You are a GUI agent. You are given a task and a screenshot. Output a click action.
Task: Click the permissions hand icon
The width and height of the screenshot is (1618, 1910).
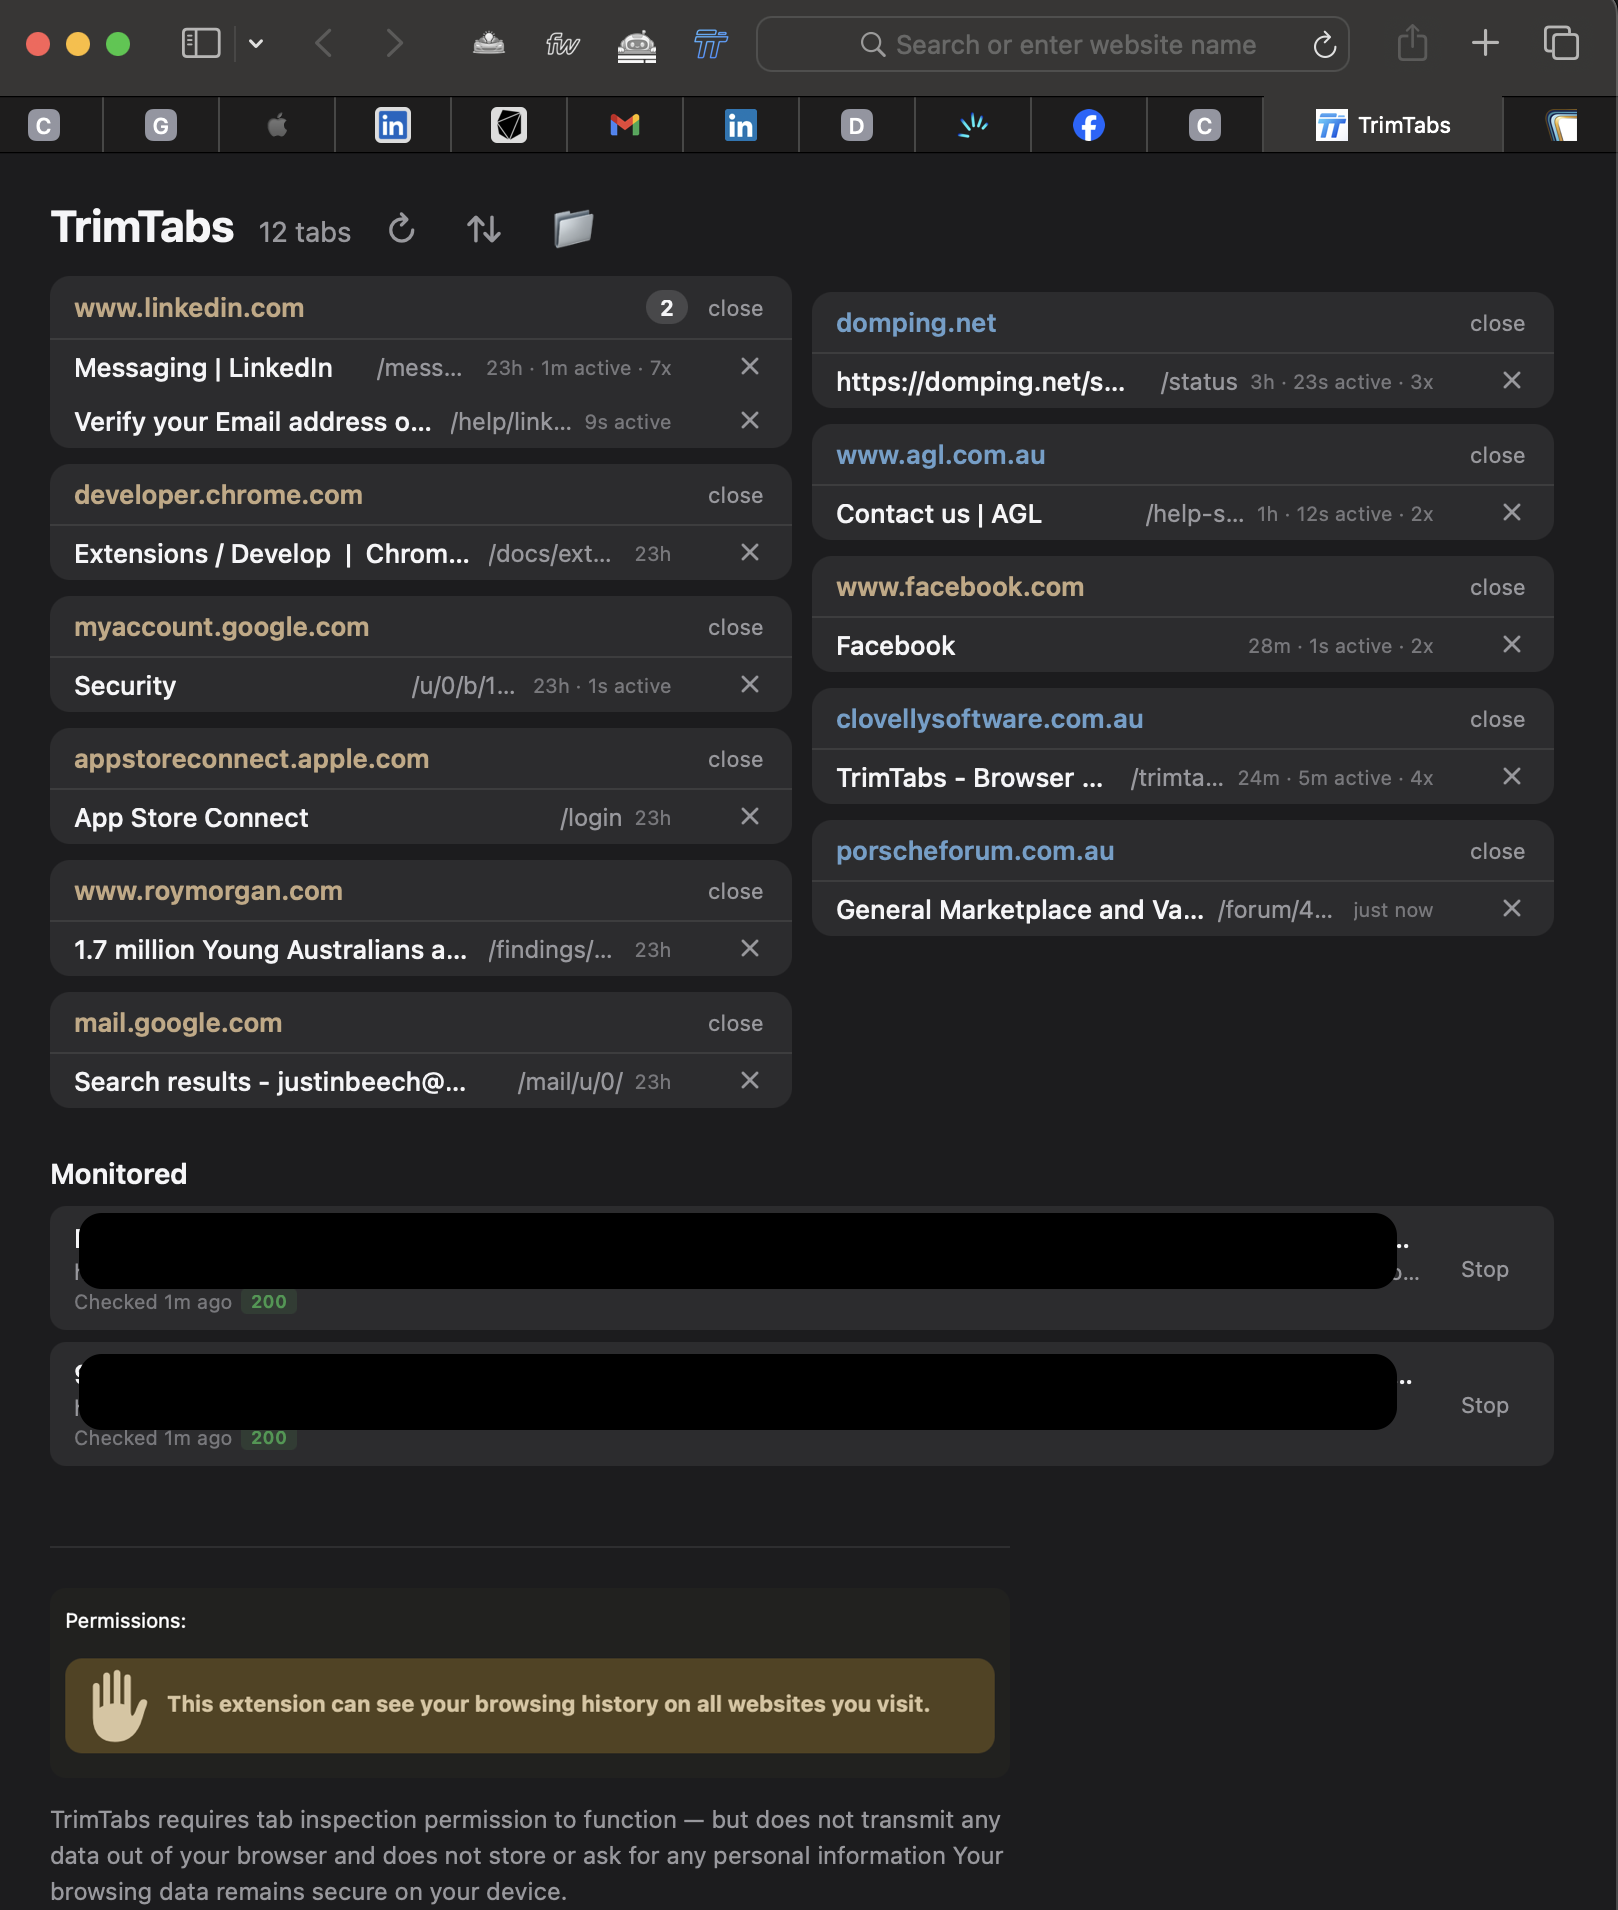tap(118, 1705)
